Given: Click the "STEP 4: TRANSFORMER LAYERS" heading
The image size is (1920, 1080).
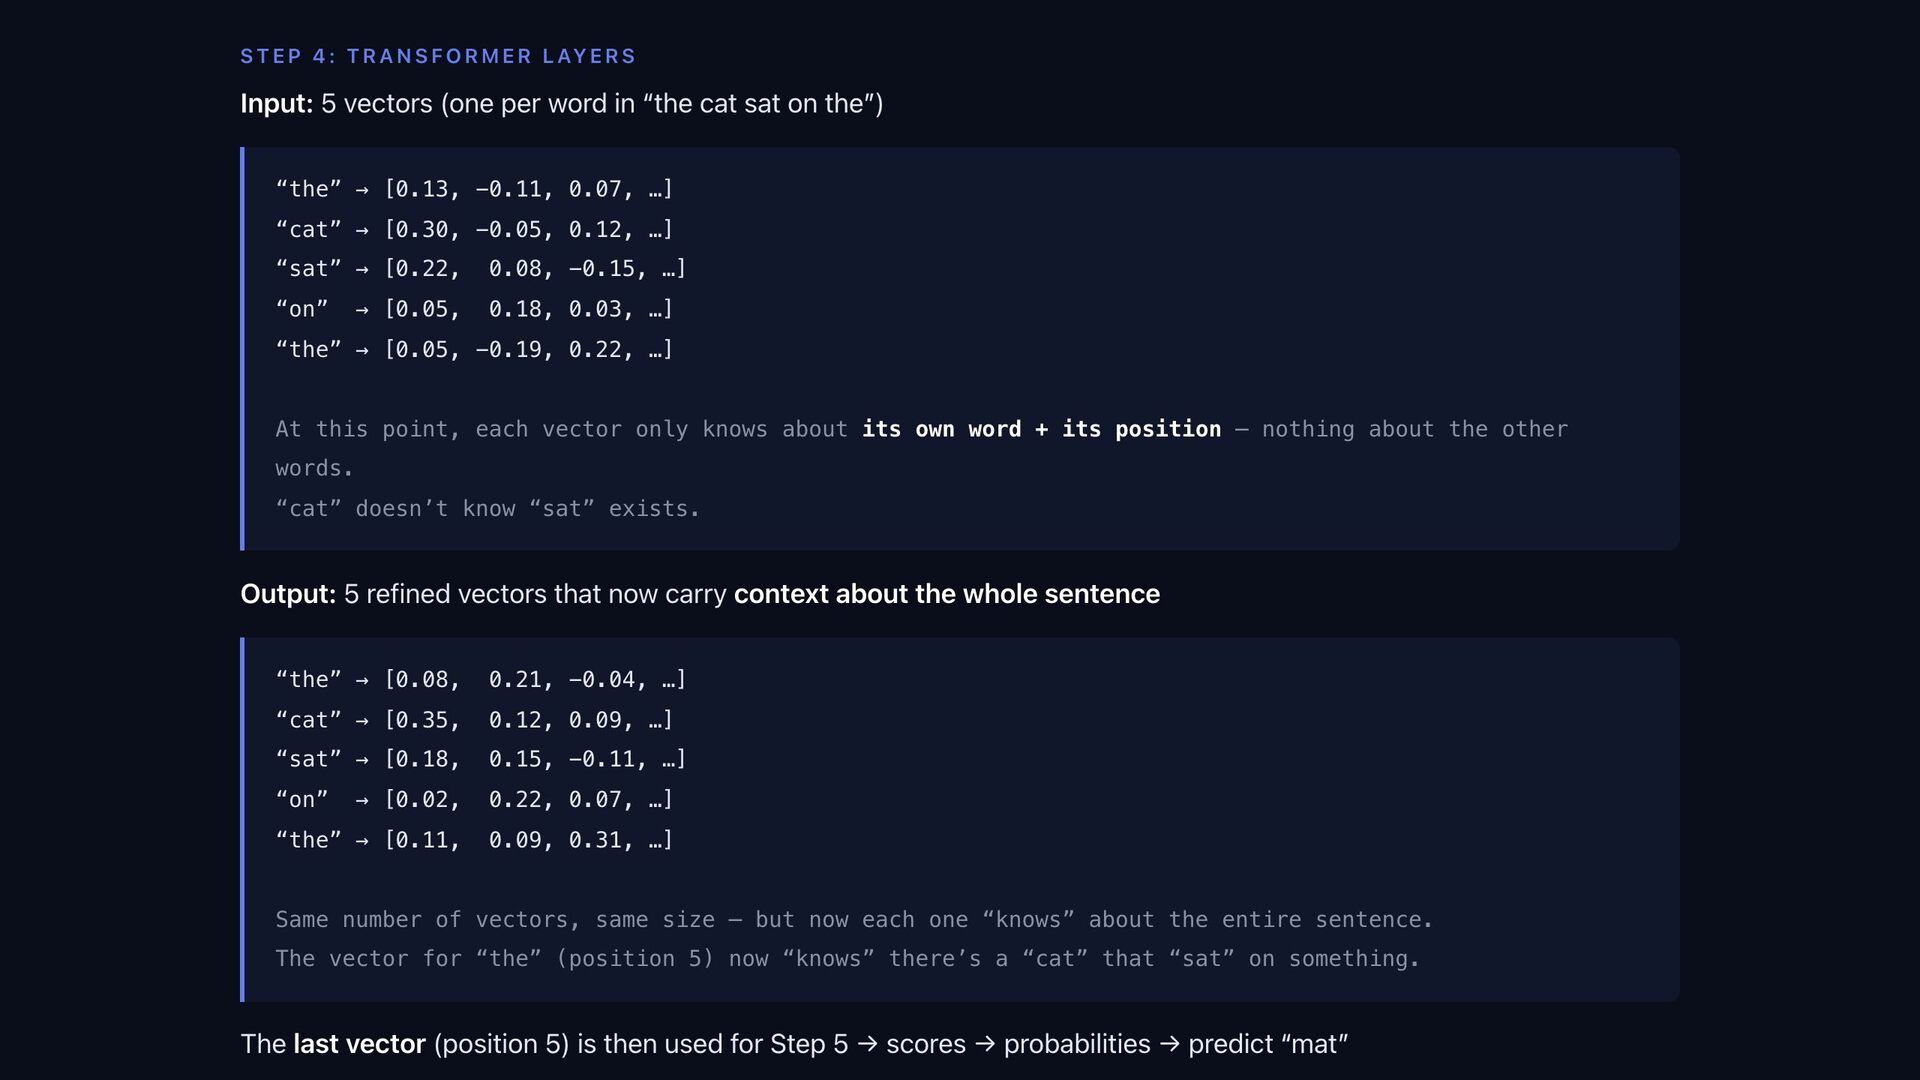Looking at the screenshot, I should pos(438,56).
